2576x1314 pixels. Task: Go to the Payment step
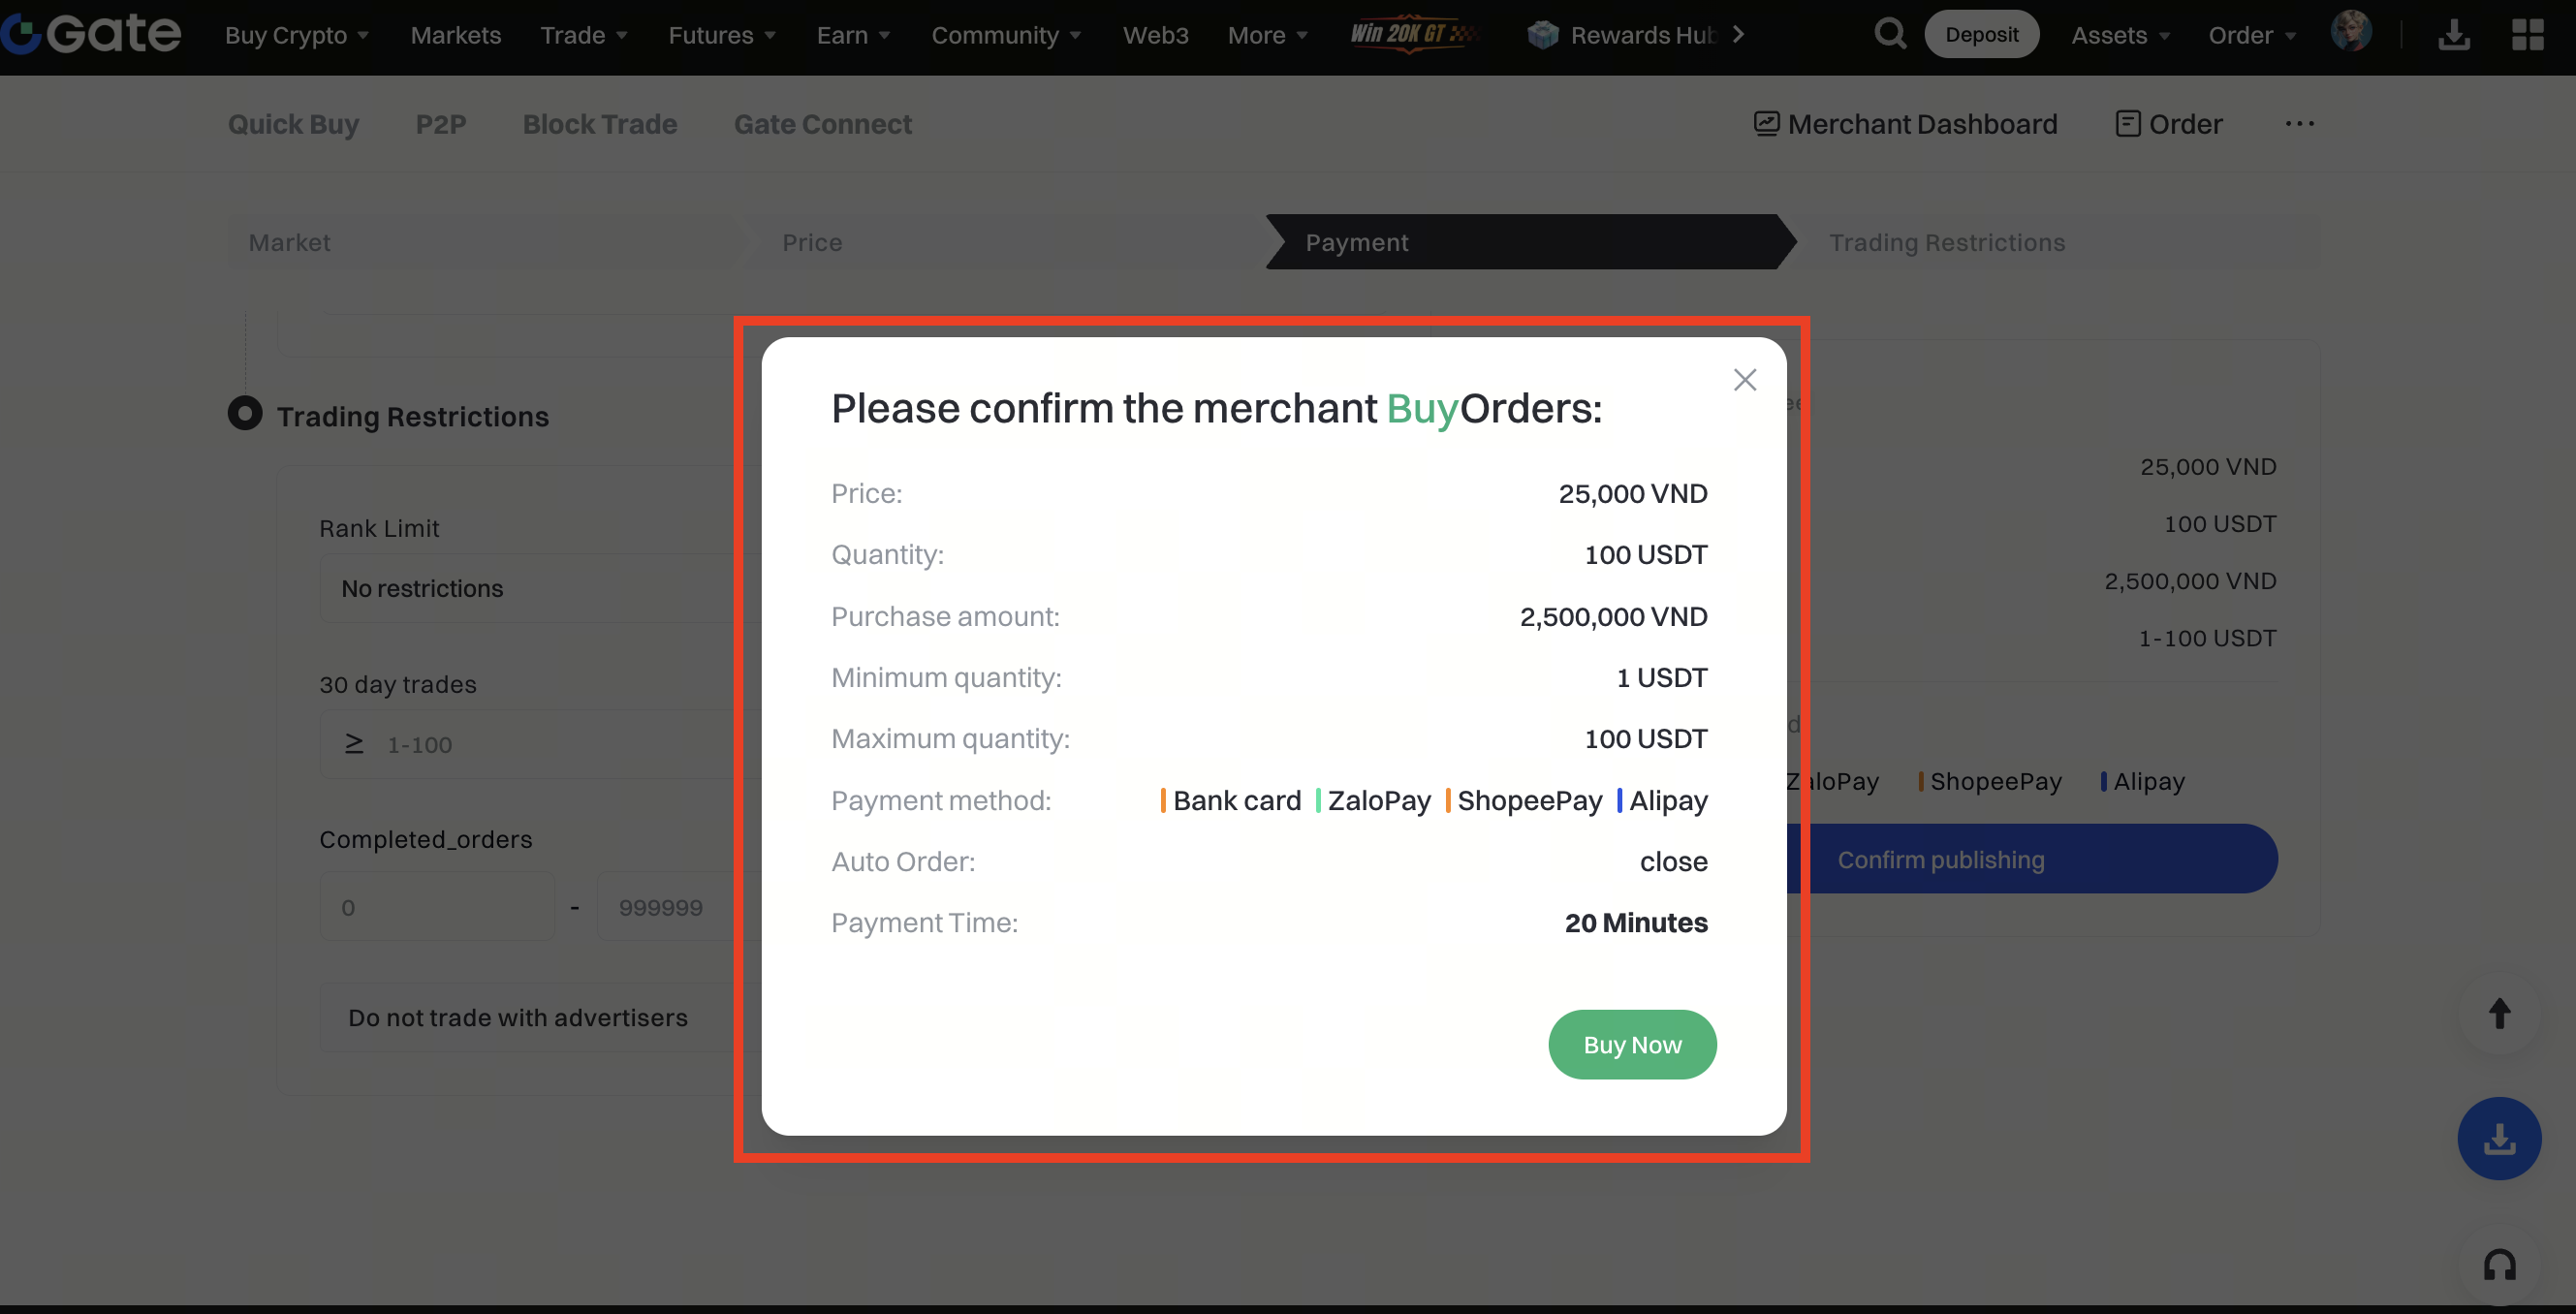(1355, 243)
